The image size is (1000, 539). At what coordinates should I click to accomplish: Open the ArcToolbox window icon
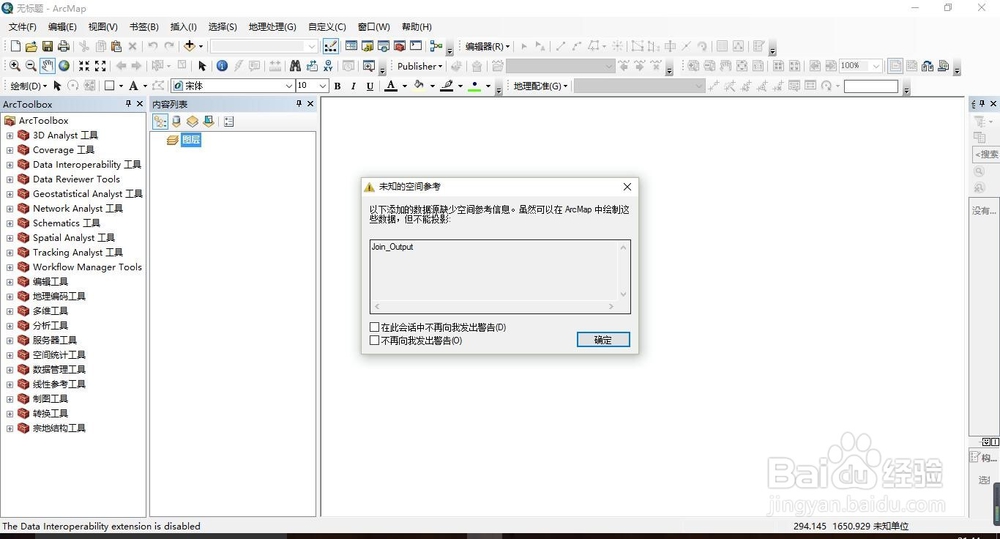pyautogui.click(x=400, y=46)
